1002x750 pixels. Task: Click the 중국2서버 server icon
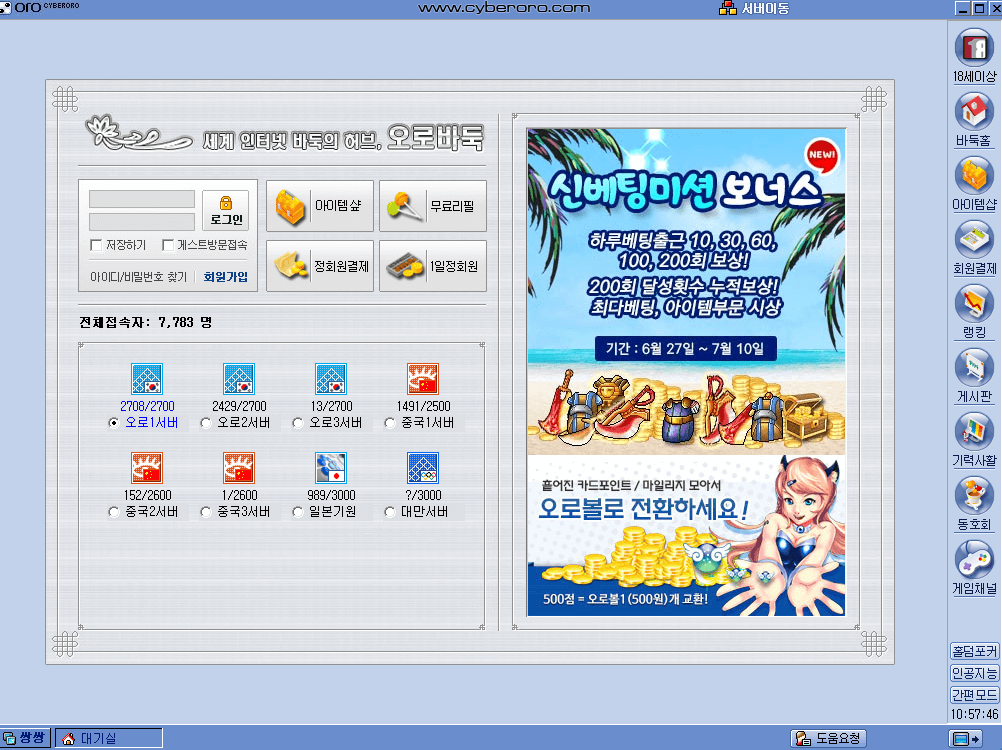[147, 468]
